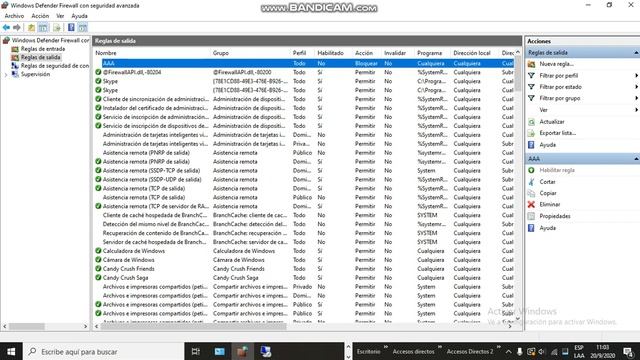Image resolution: width=640 pixels, height=360 pixels.
Task: Sort by the Perfil column header
Action: (x=303, y=53)
